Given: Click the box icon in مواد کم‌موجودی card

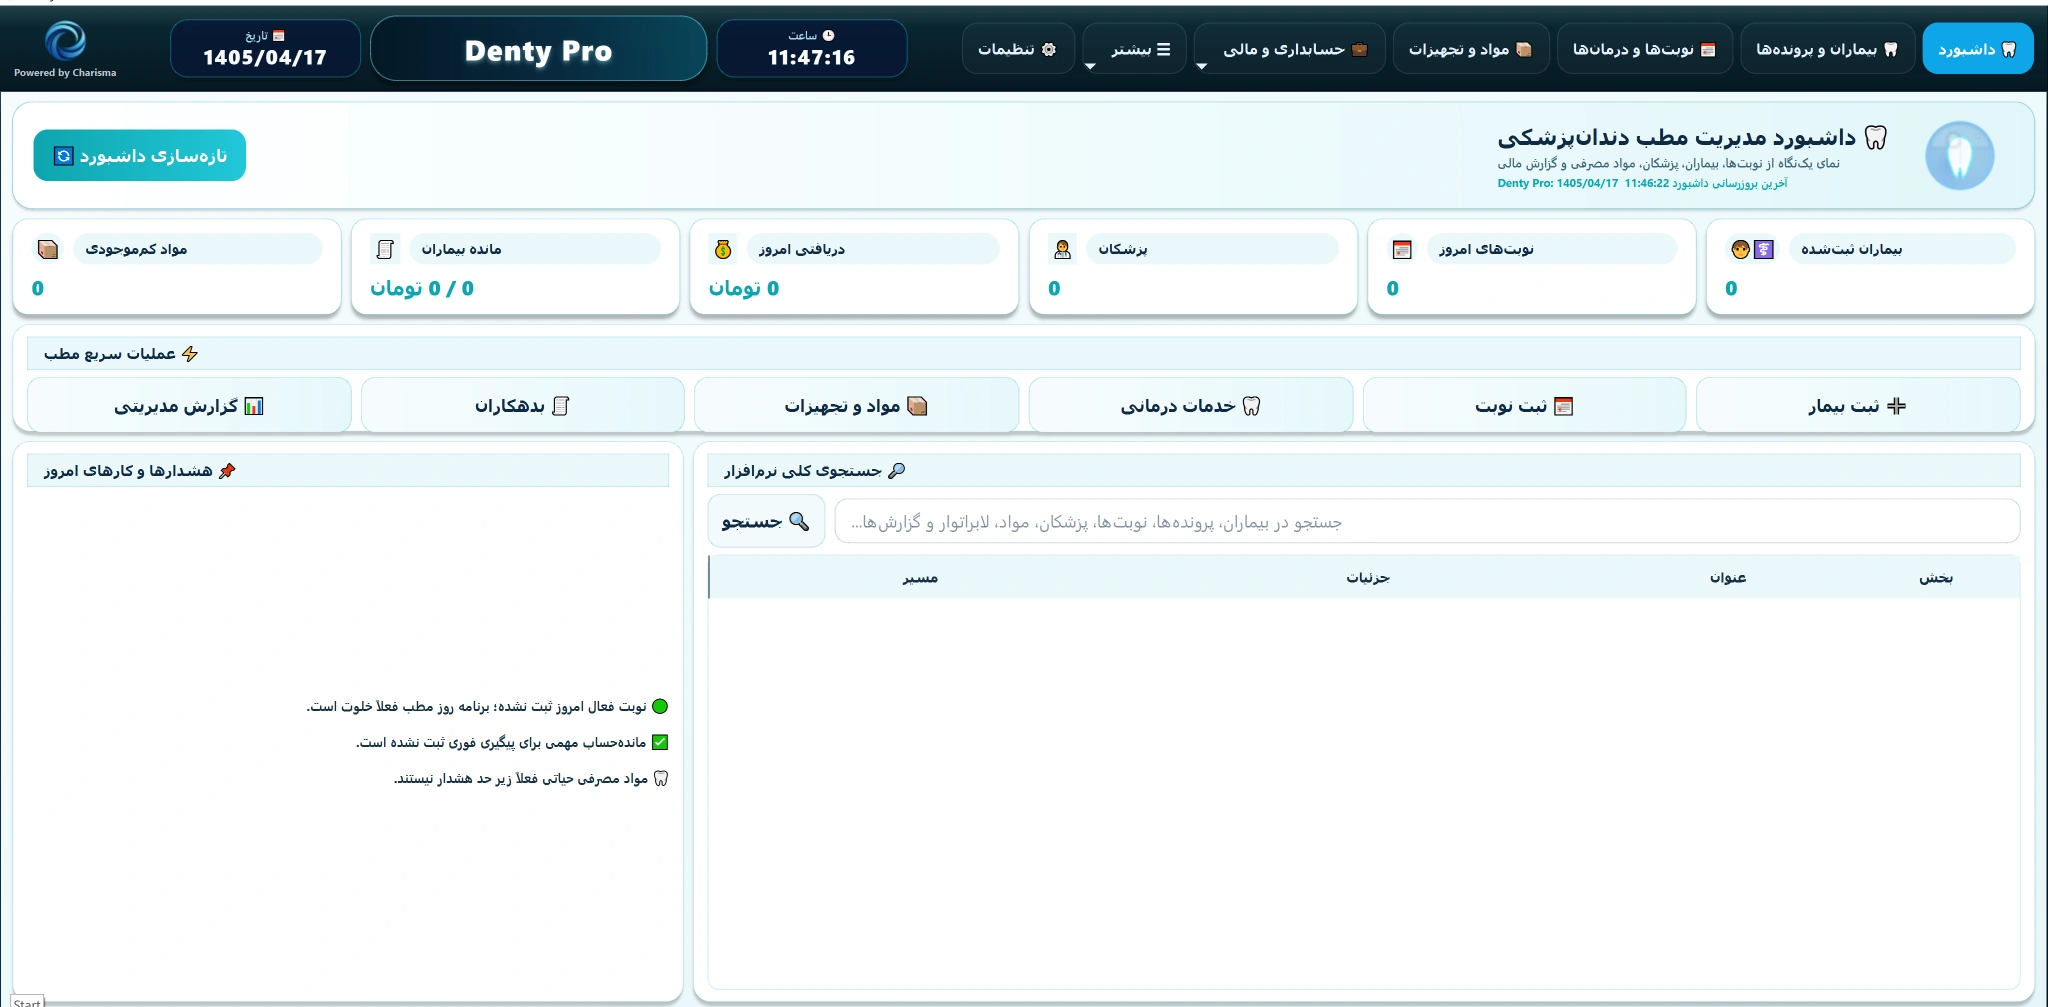Looking at the screenshot, I should pyautogui.click(x=47, y=249).
